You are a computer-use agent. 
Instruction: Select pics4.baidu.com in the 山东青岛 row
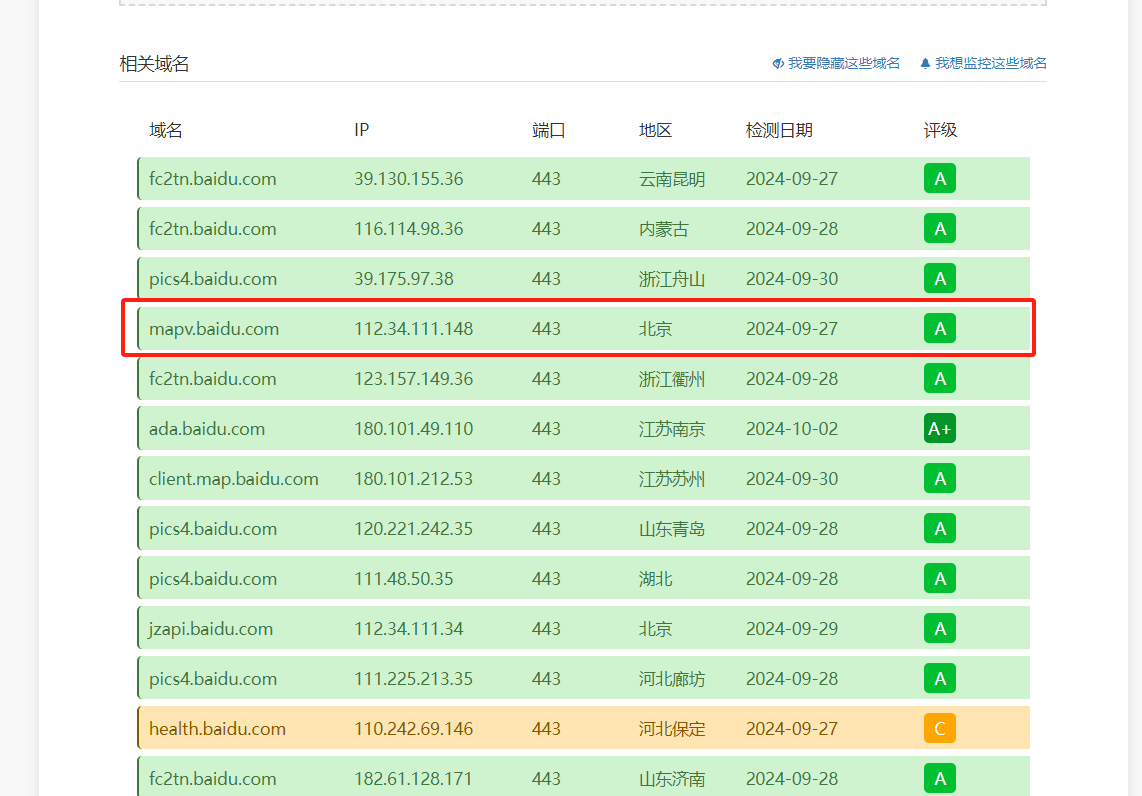[213, 529]
